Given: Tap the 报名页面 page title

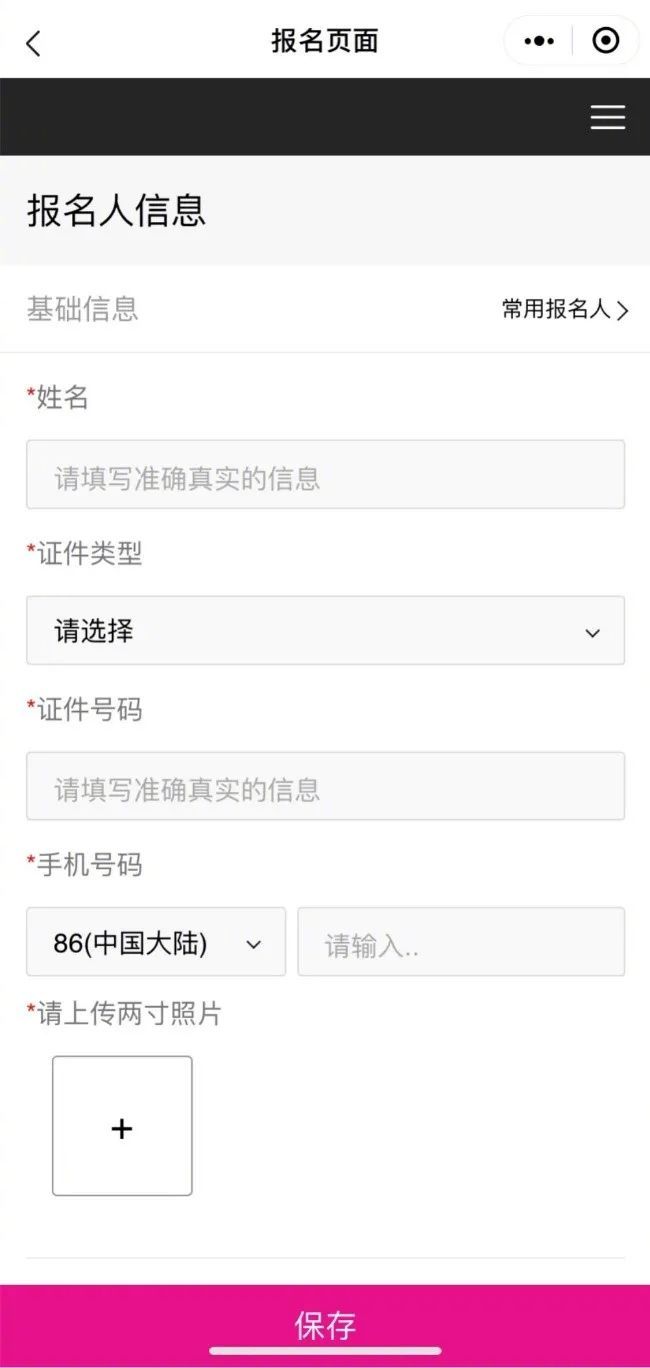Looking at the screenshot, I should [x=325, y=41].
